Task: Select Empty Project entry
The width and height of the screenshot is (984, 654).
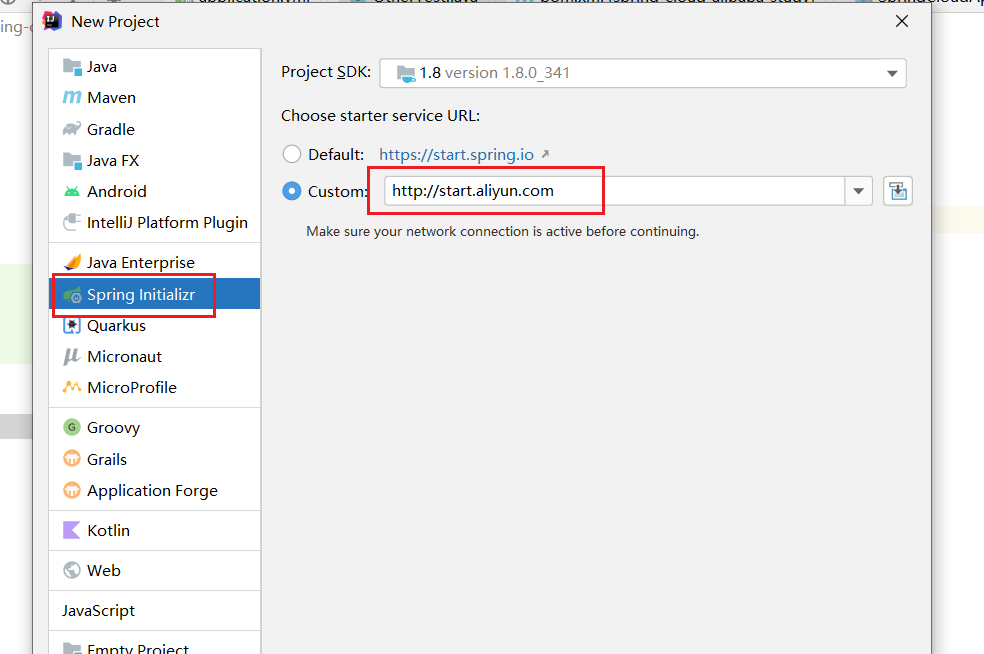Action: 154,646
